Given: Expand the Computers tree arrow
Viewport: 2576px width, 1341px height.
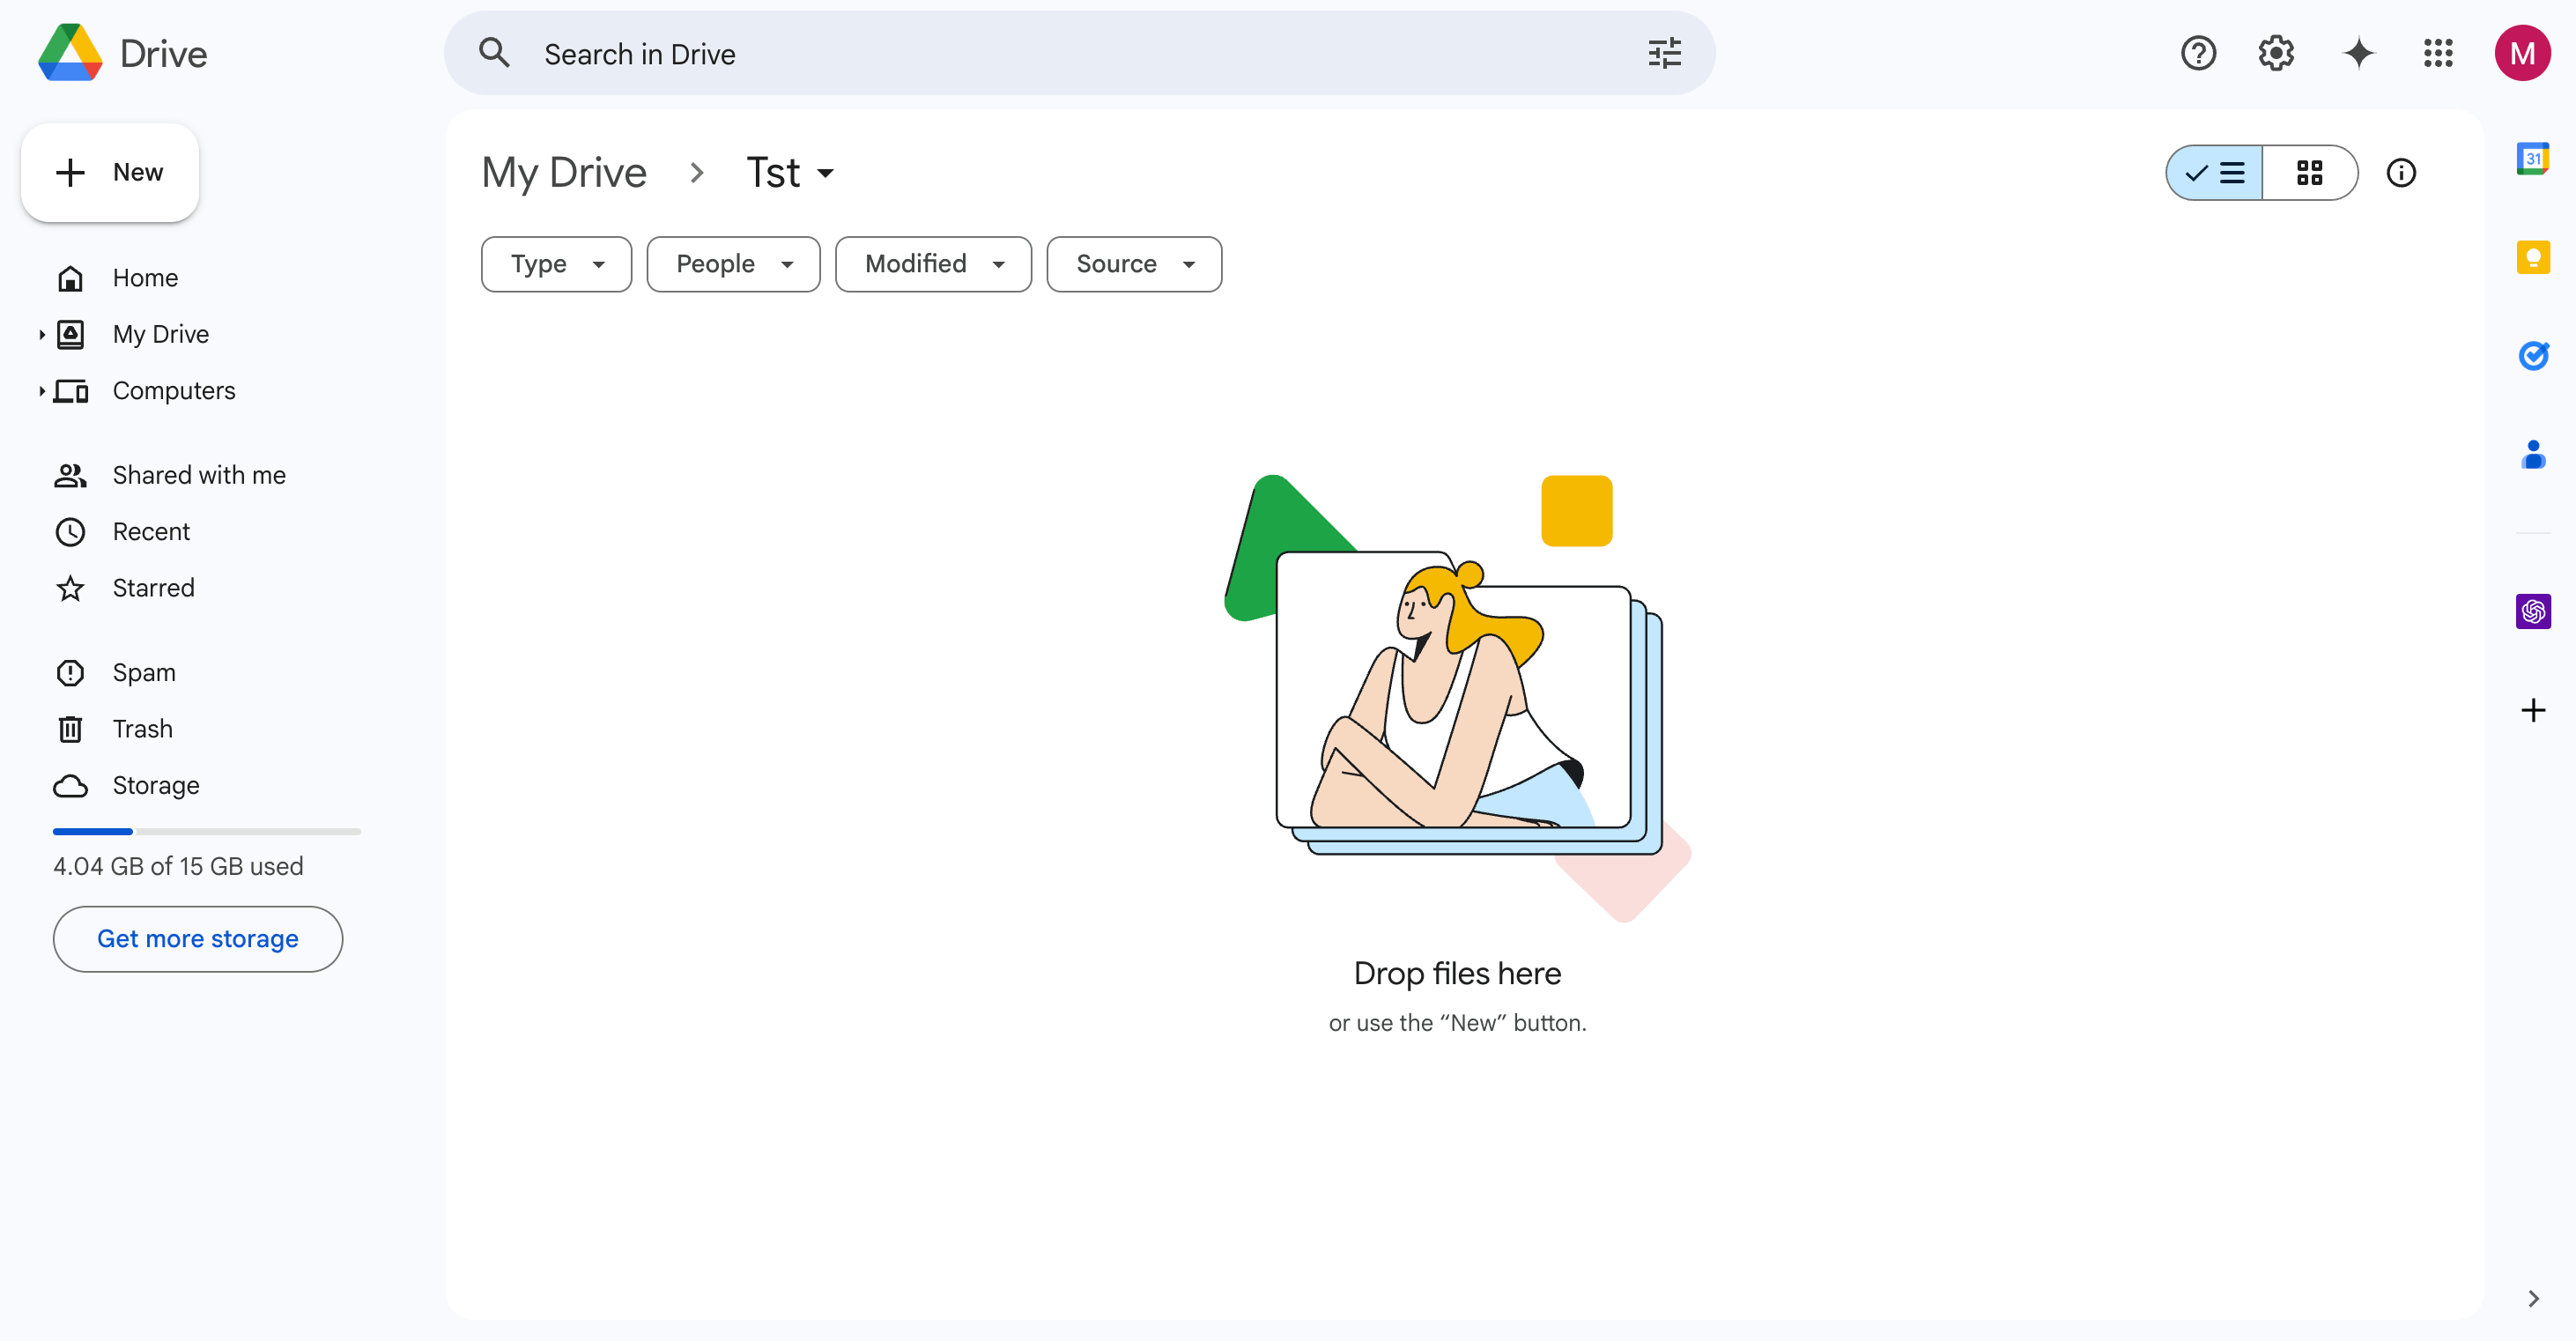Looking at the screenshot, I should tap(41, 391).
